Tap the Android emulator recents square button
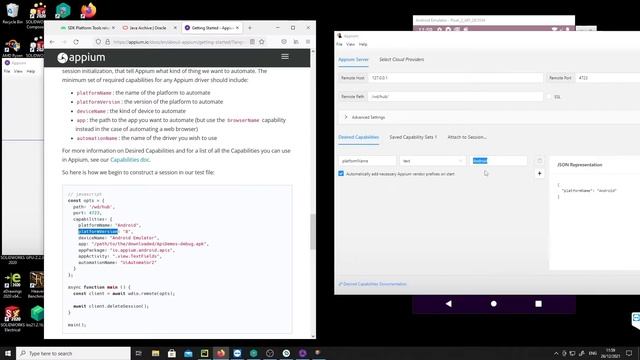 click(538, 304)
